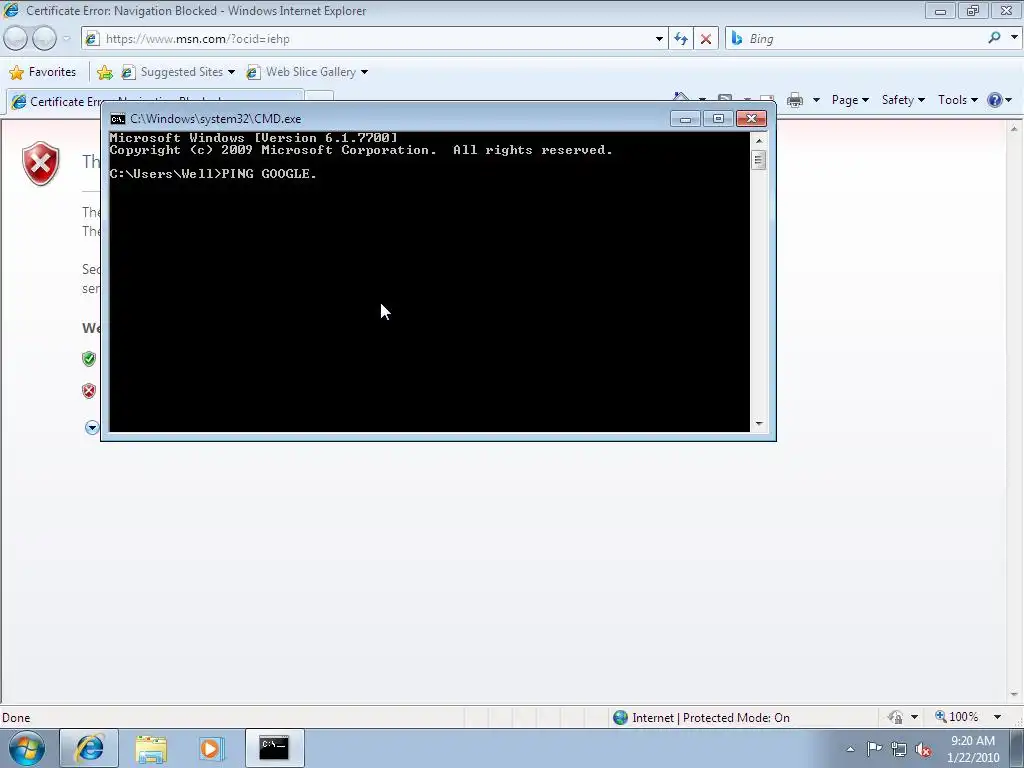The width and height of the screenshot is (1024, 768).
Task: Minimize the CMD.exe window
Action: point(685,118)
